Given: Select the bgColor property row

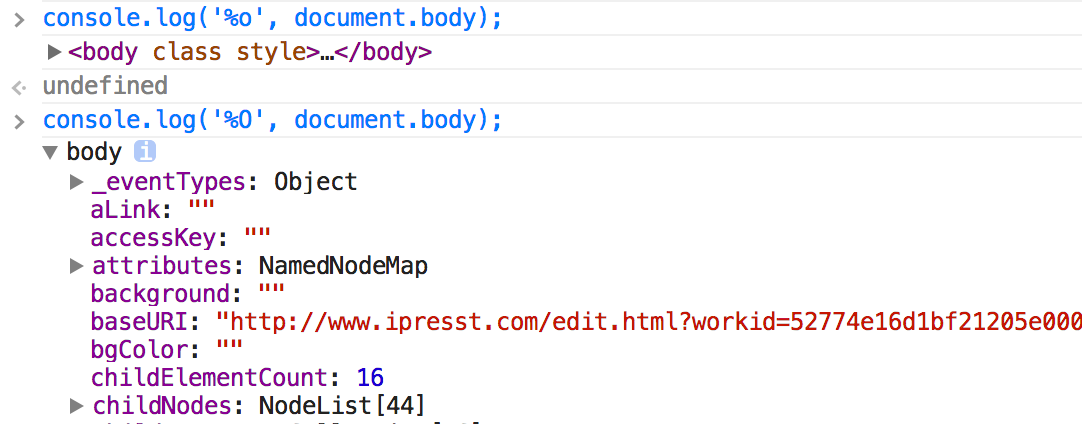Looking at the screenshot, I should tap(139, 350).
